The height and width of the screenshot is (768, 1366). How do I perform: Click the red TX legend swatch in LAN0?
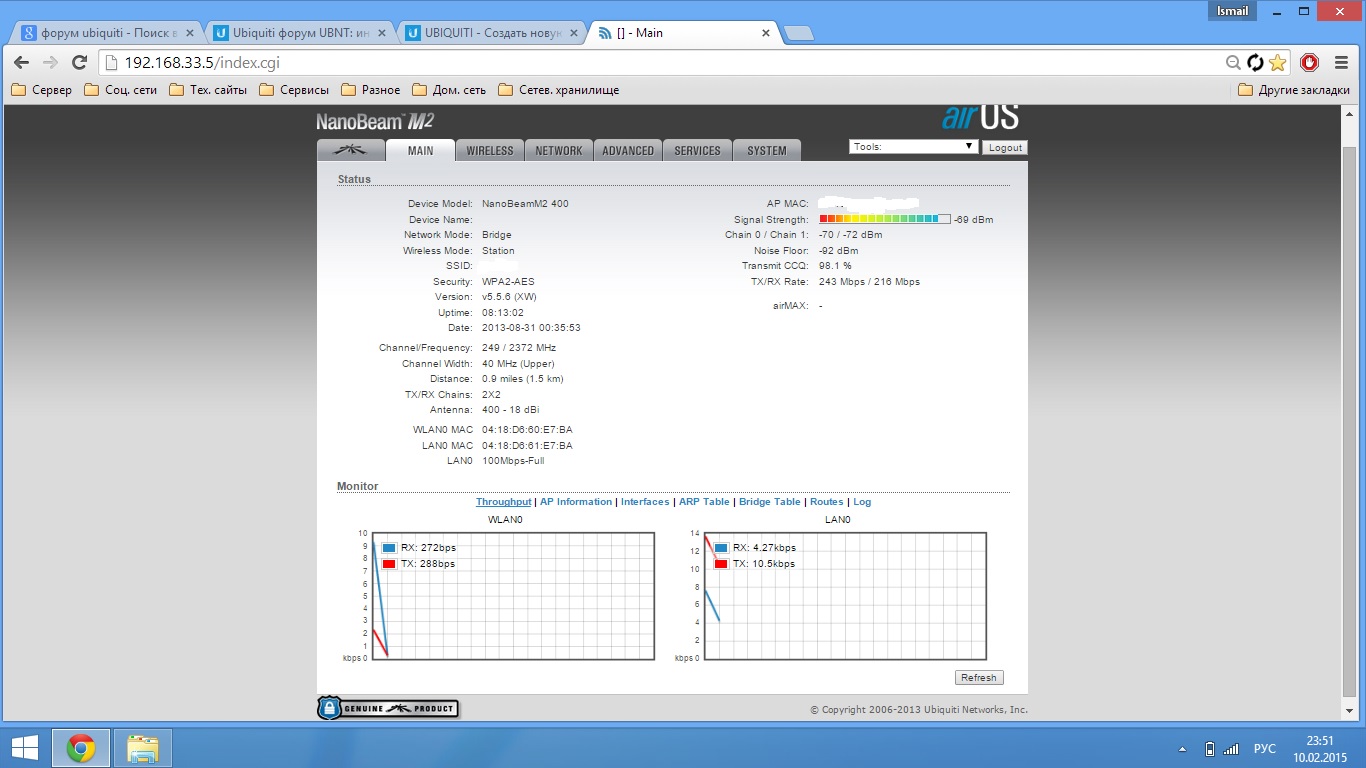tap(721, 564)
